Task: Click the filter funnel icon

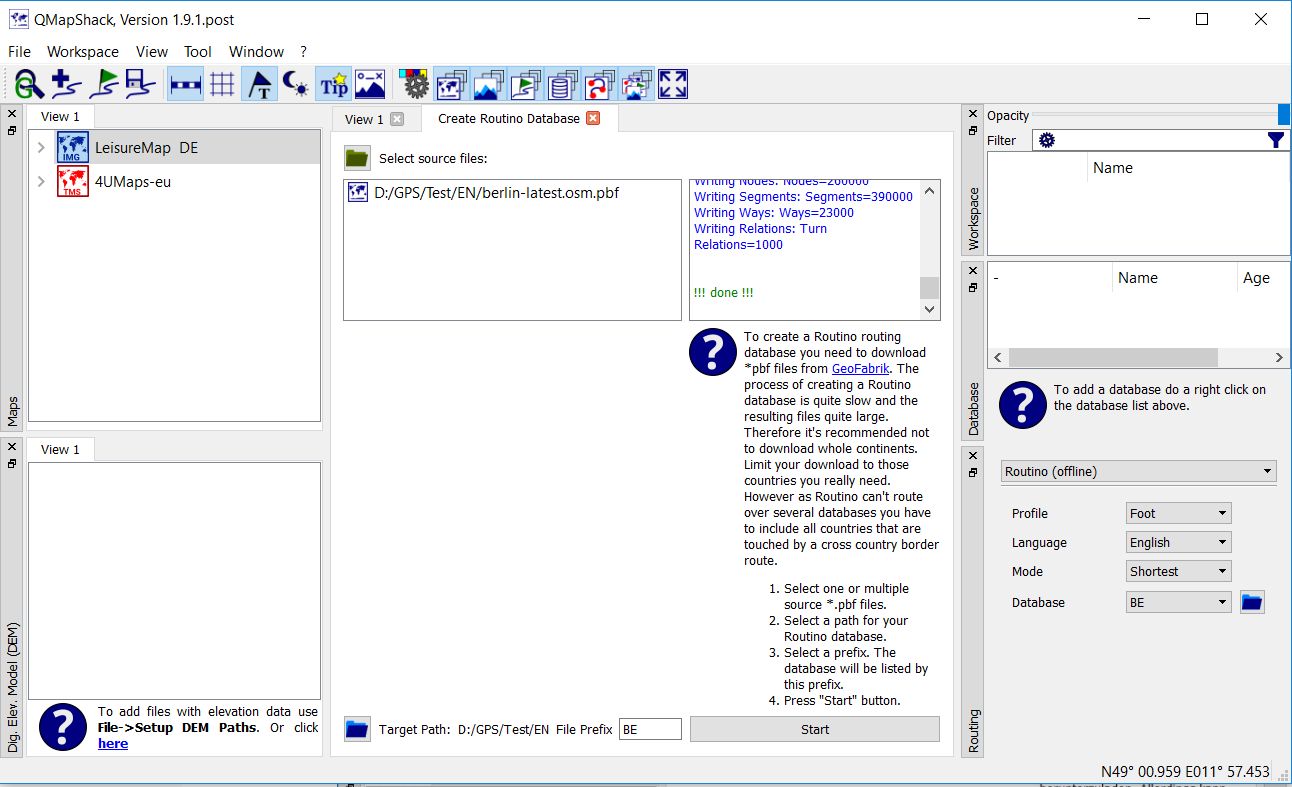Action: (1276, 140)
